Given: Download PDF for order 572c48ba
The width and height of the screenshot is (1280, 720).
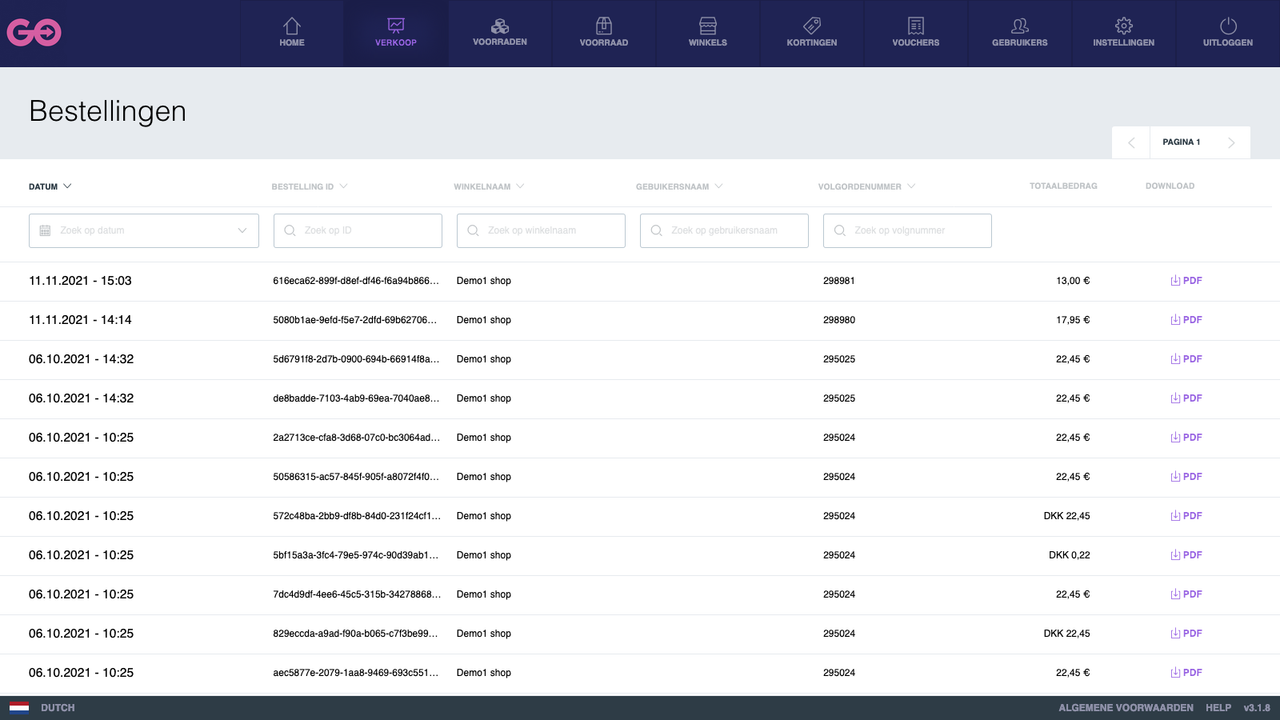Looking at the screenshot, I should pos(1186,516).
